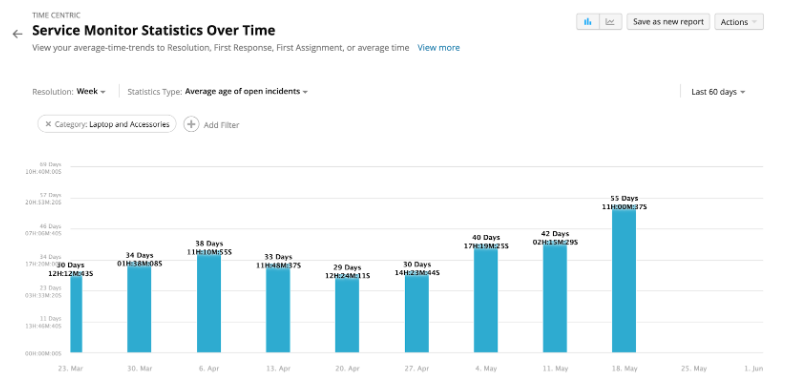Image resolution: width=787 pixels, height=390 pixels.
Task: Open the Statistics Type dropdown
Action: [246, 92]
